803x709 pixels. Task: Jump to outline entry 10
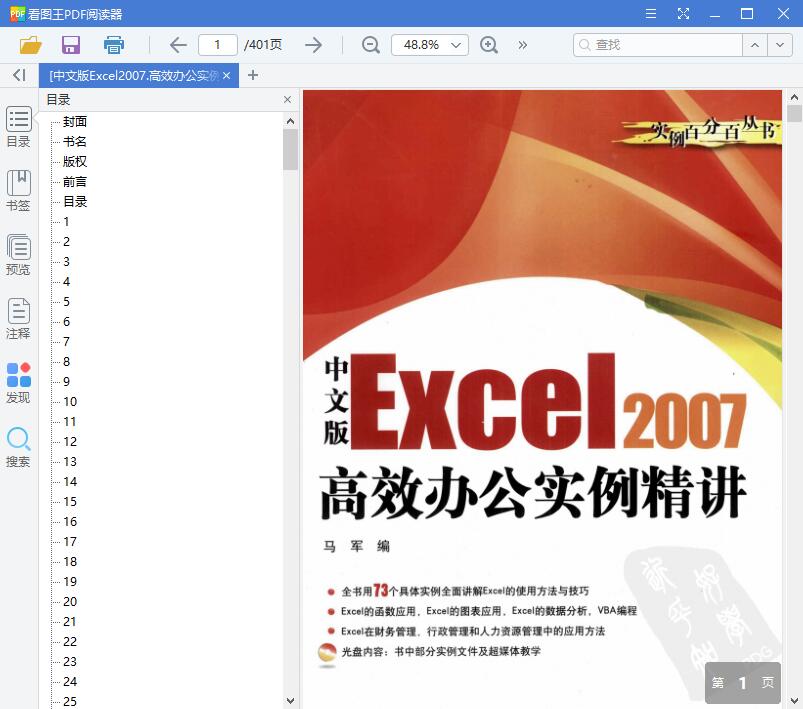70,401
